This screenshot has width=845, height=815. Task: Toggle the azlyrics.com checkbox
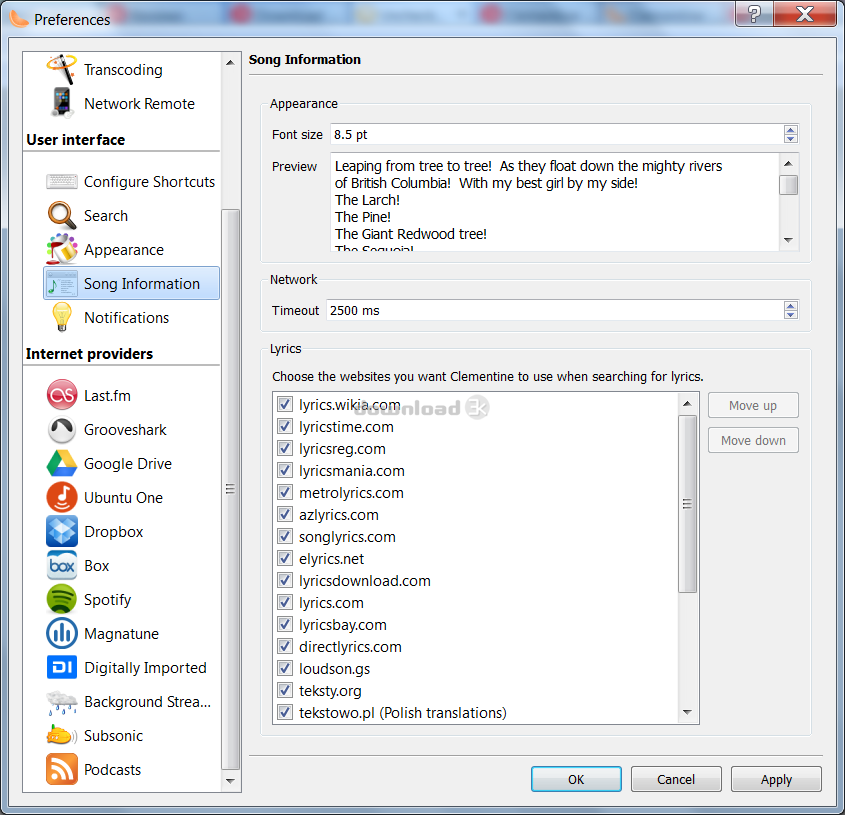285,515
